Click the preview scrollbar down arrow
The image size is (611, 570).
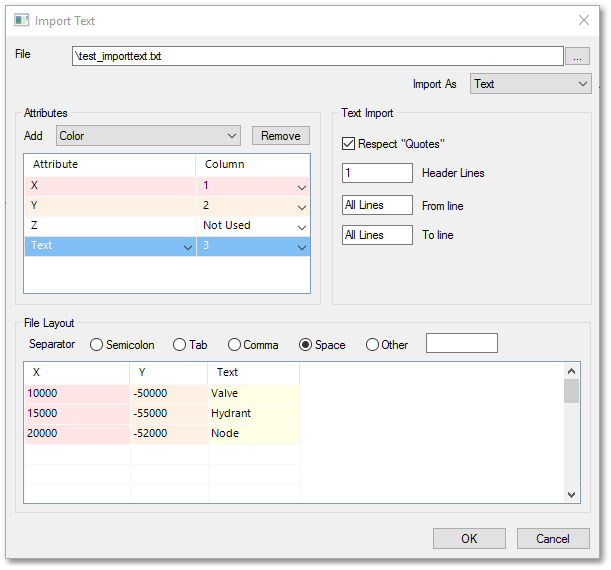(571, 495)
